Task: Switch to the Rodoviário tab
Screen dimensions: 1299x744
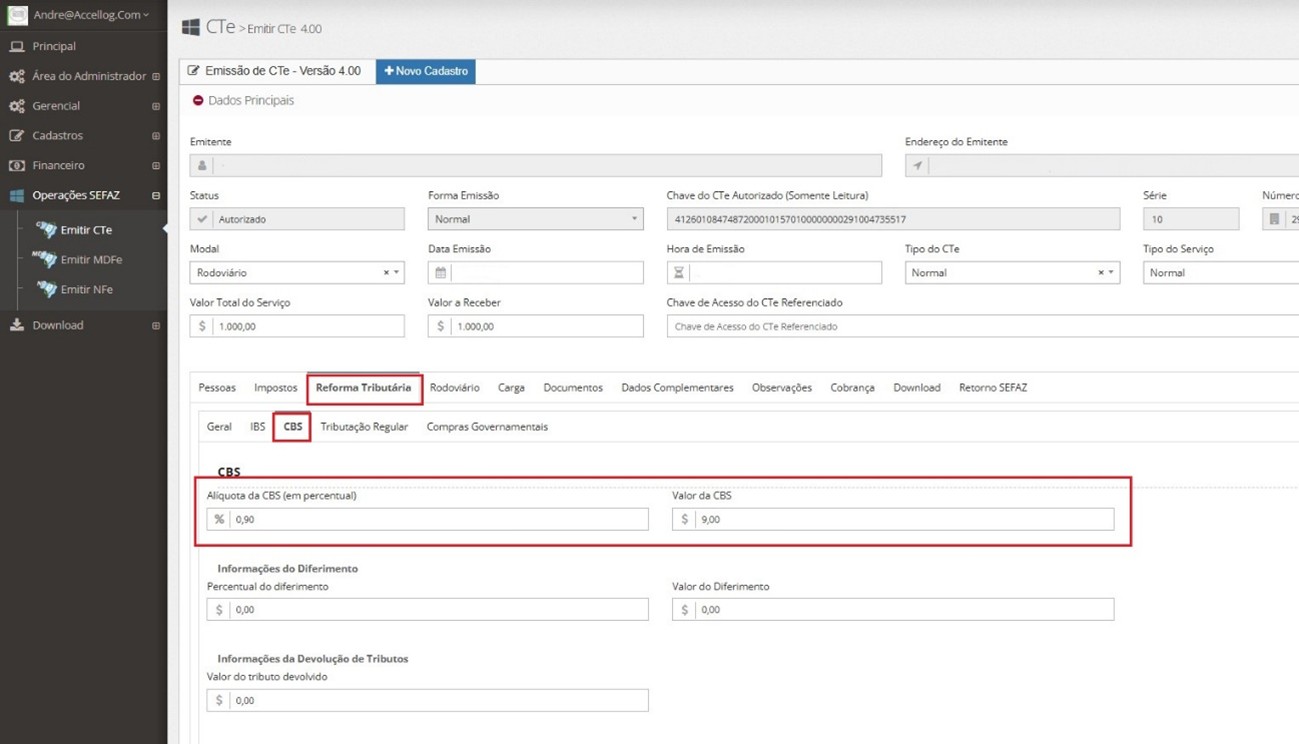Action: (x=455, y=388)
